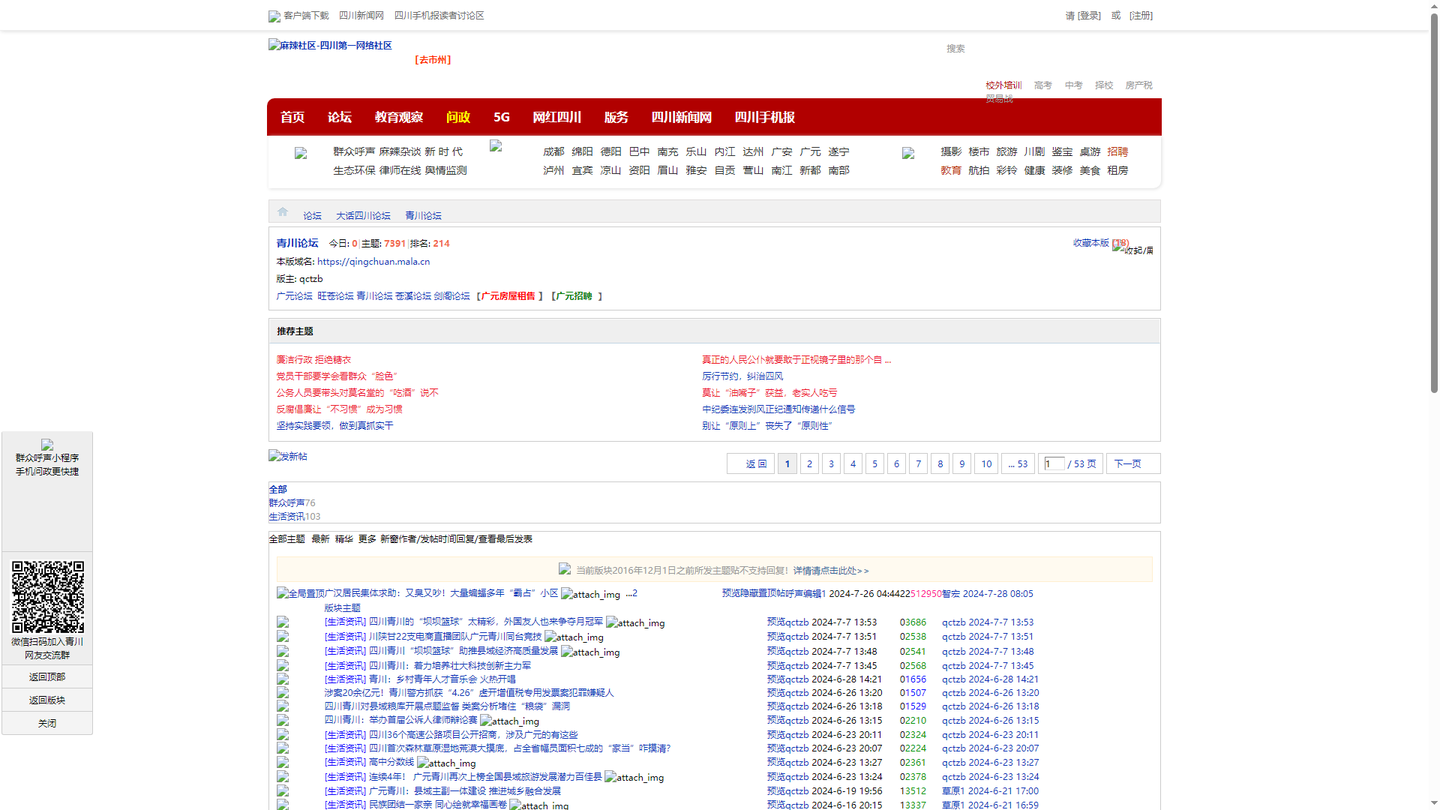Click the 校外培训 hot search link

pos(1004,85)
